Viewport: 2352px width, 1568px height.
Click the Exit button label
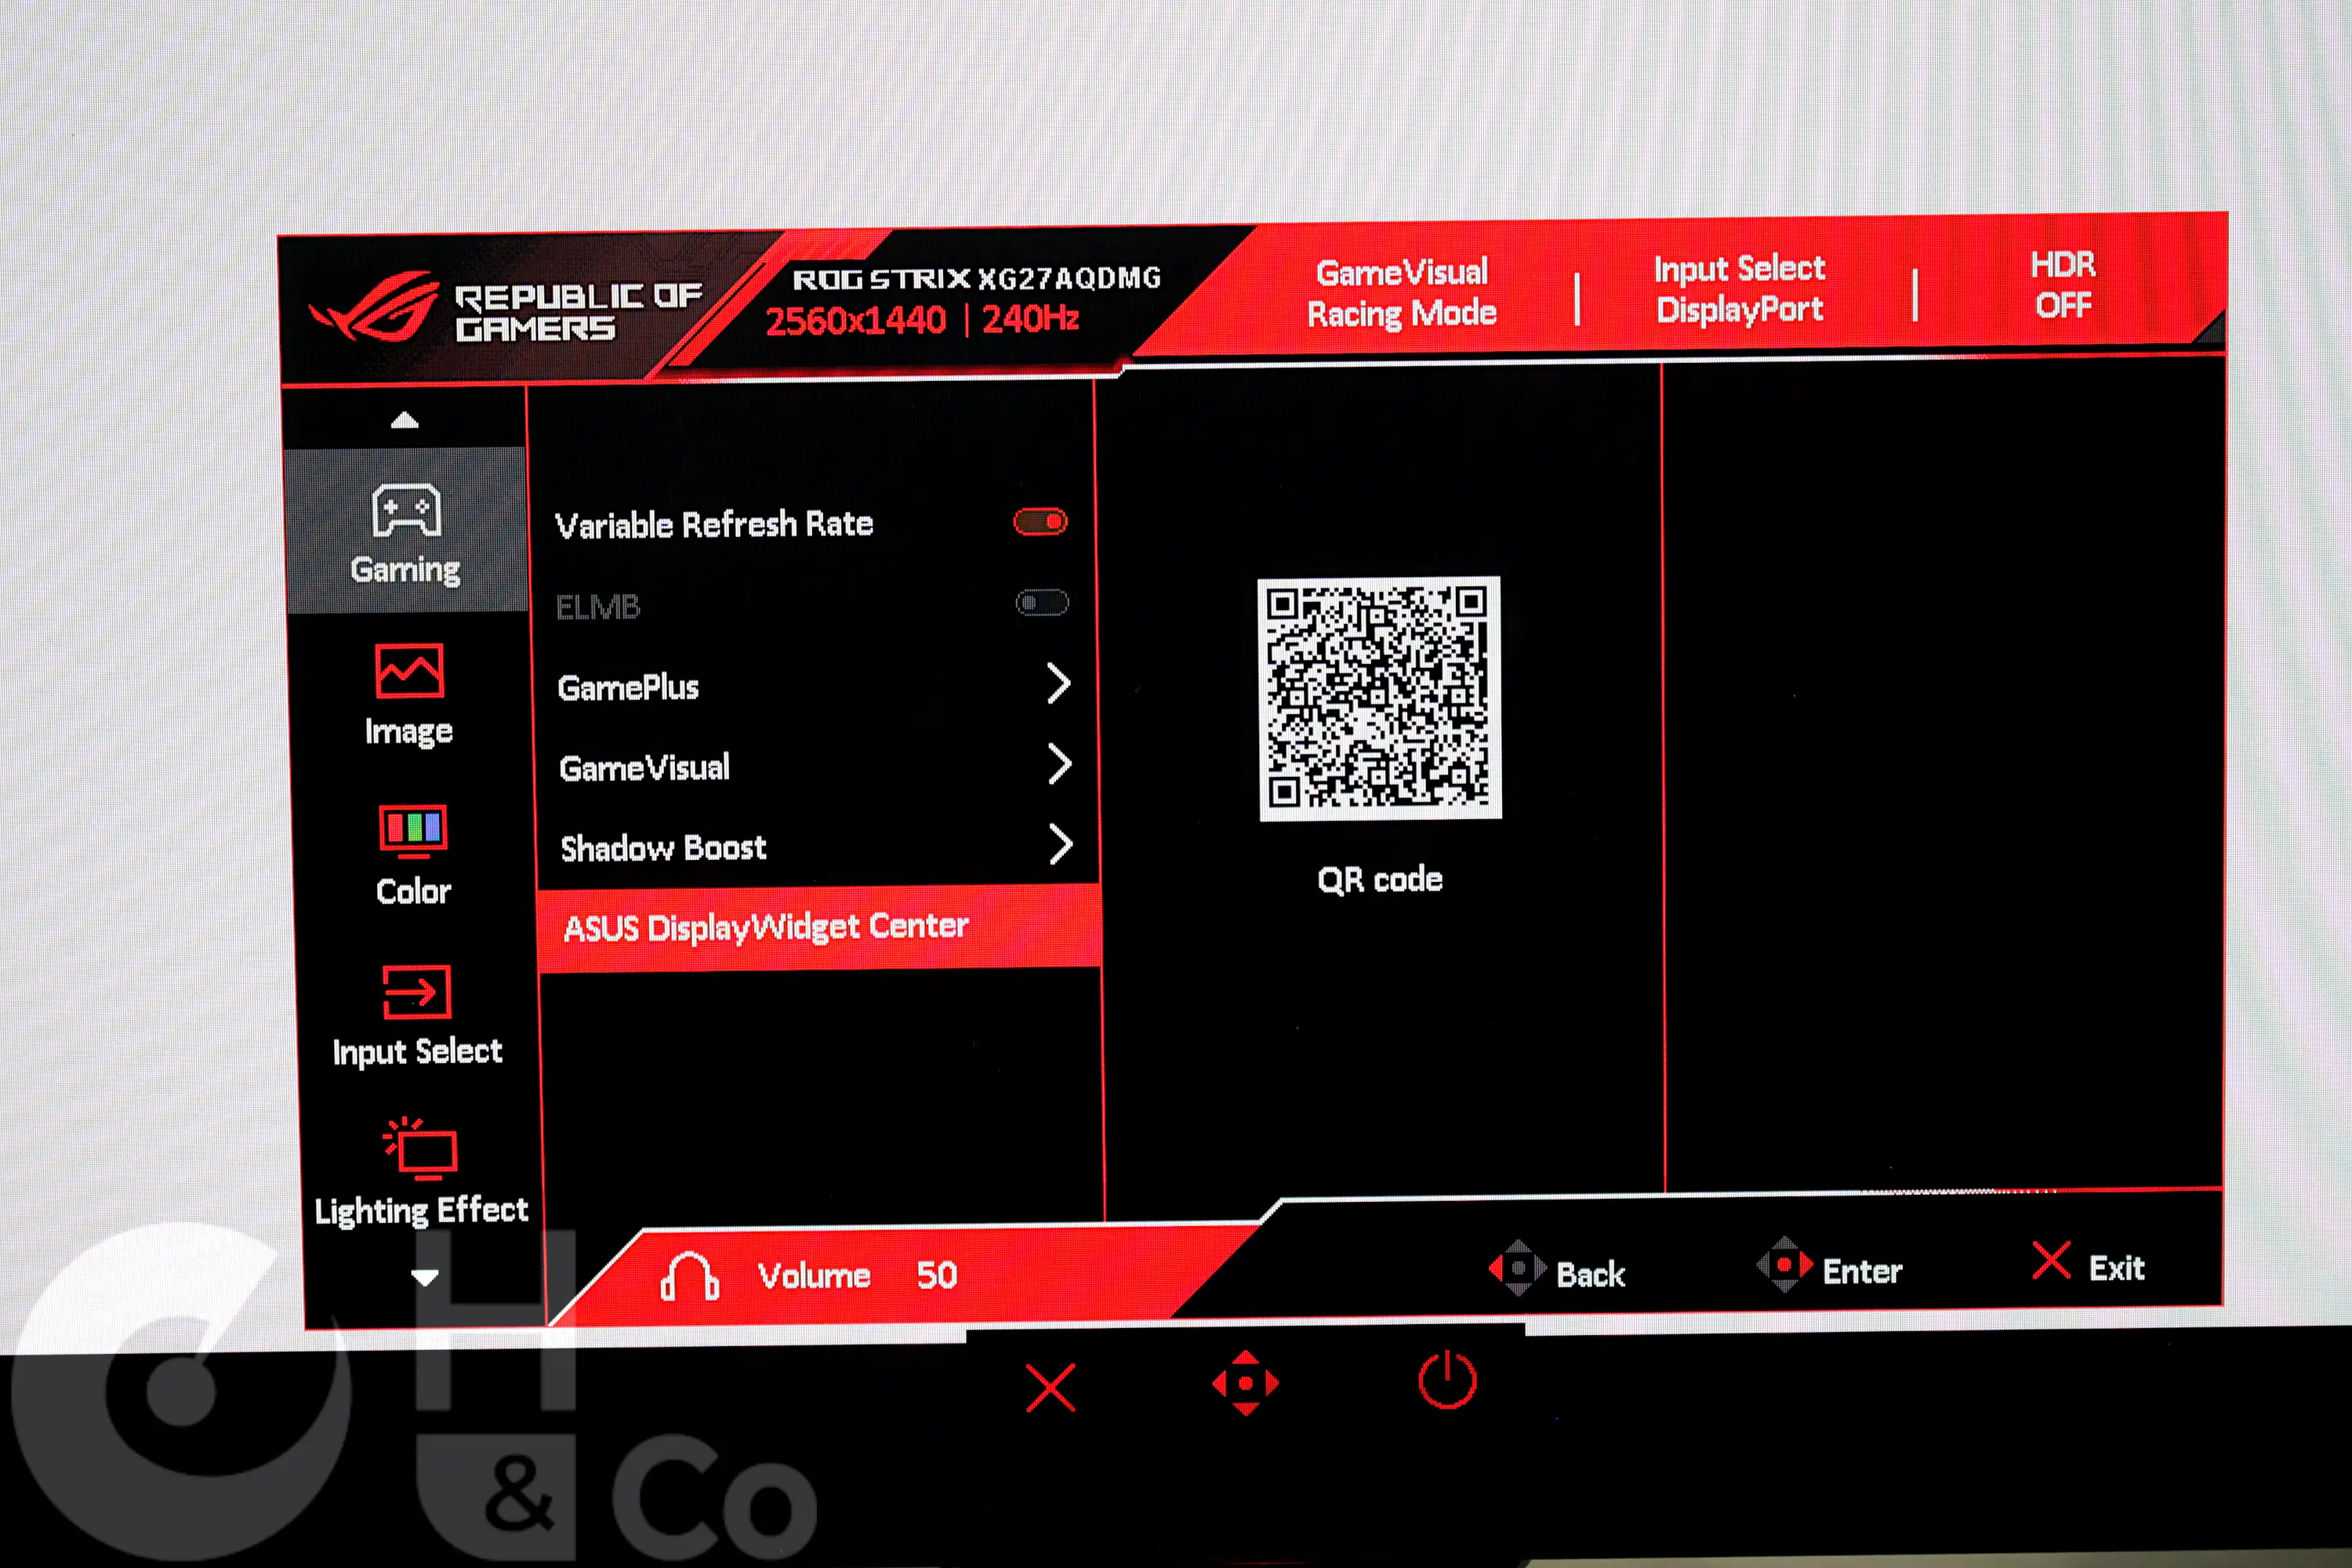[2116, 1268]
